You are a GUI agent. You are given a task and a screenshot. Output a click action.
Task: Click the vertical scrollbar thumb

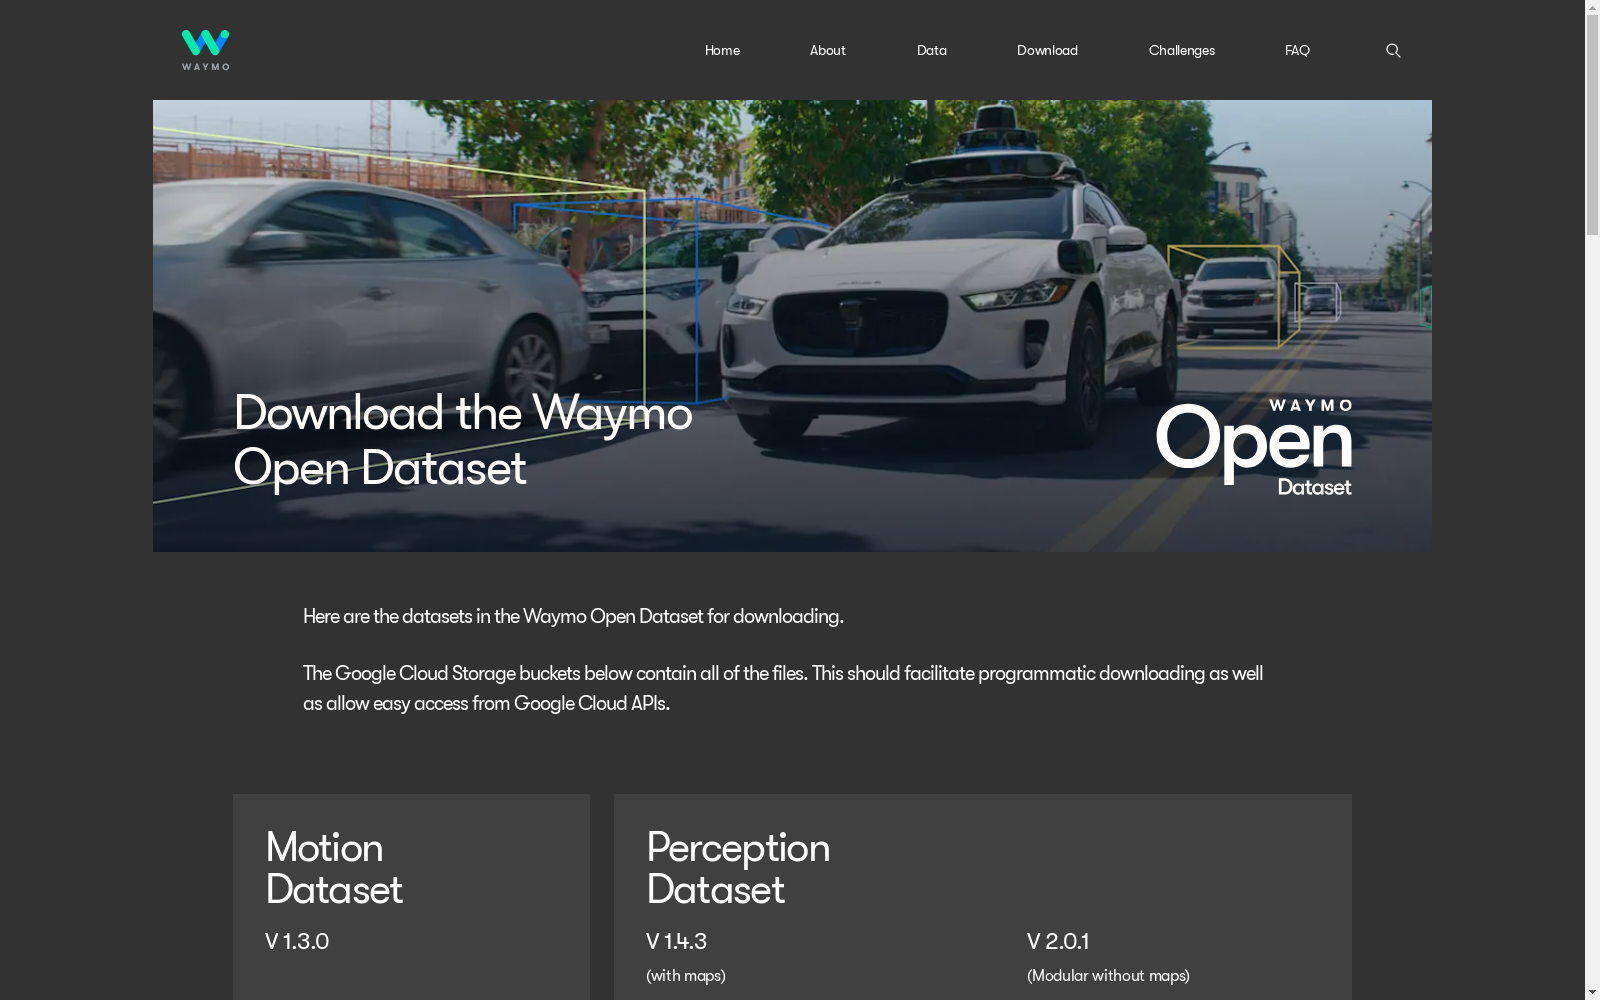(1592, 125)
